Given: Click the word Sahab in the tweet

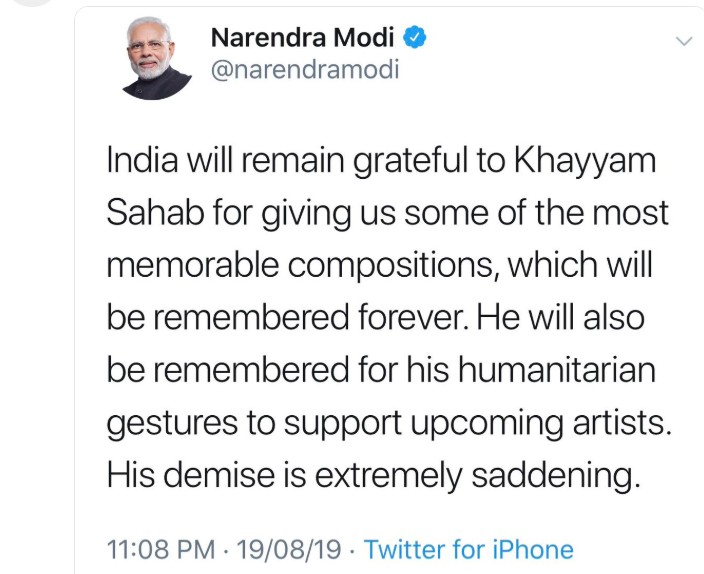Looking at the screenshot, I should pyautogui.click(x=152, y=216).
